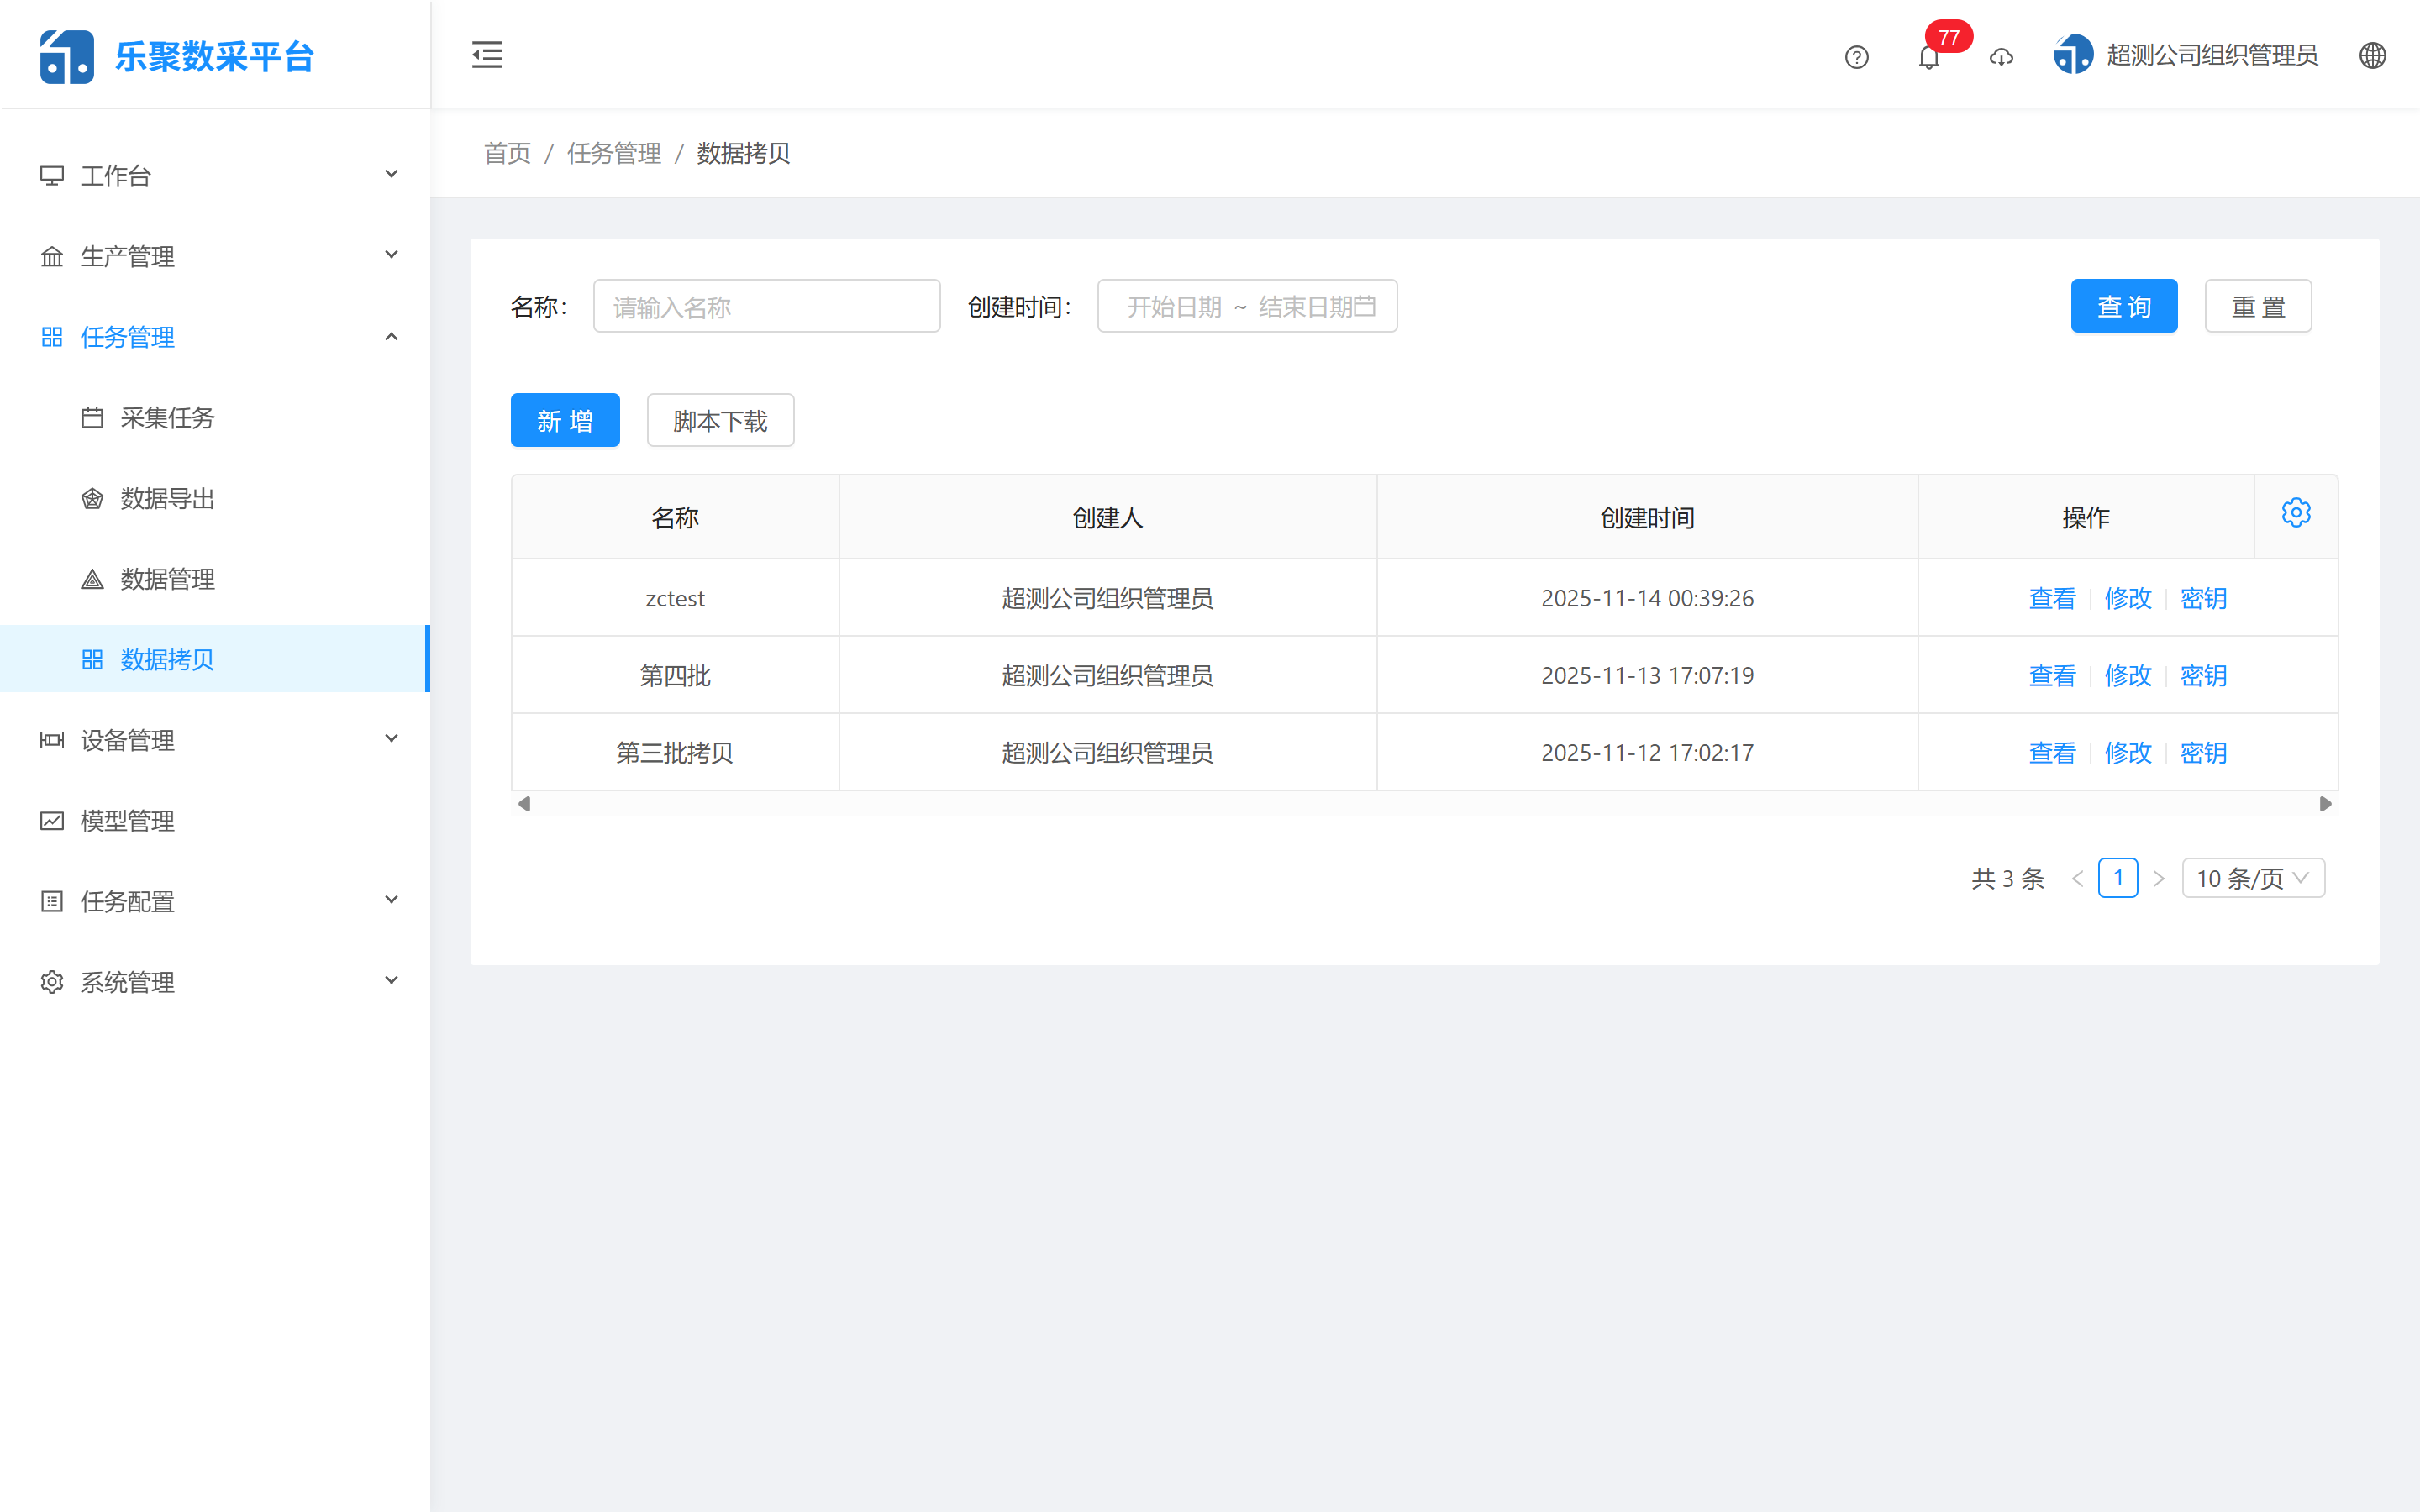Image resolution: width=2420 pixels, height=1512 pixels.
Task: Click the table column settings gear icon
Action: click(x=2296, y=512)
